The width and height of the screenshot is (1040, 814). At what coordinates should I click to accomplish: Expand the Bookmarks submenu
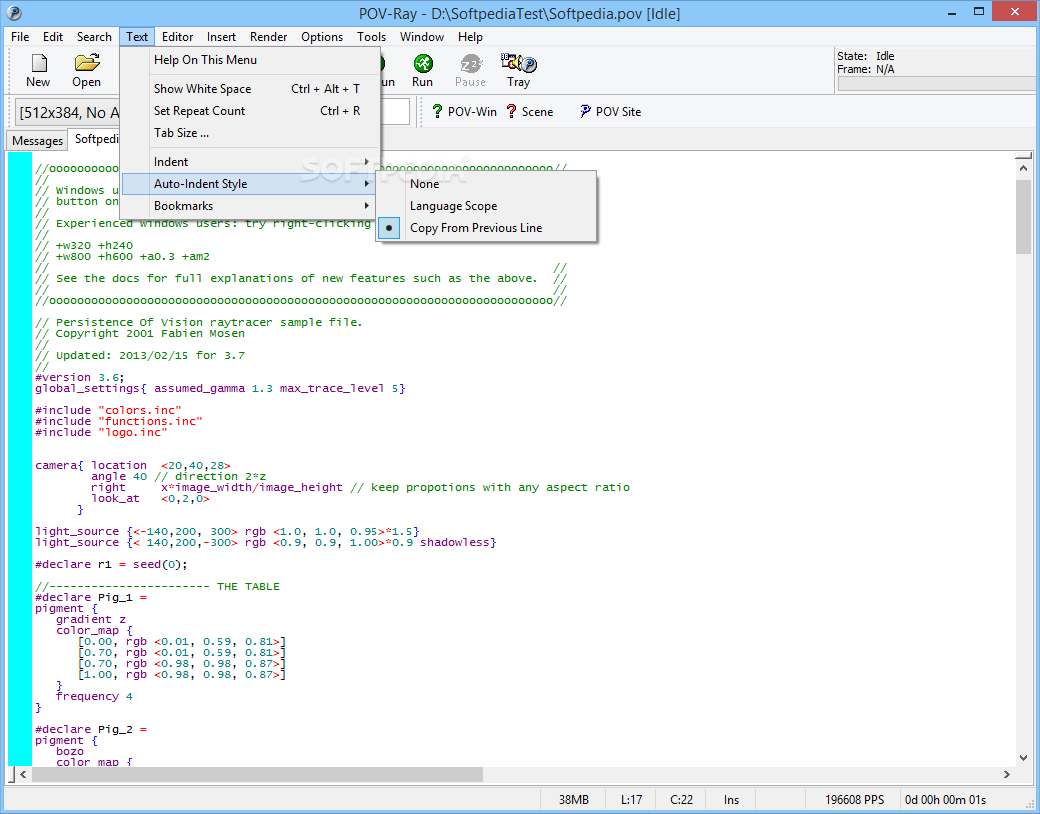point(250,206)
